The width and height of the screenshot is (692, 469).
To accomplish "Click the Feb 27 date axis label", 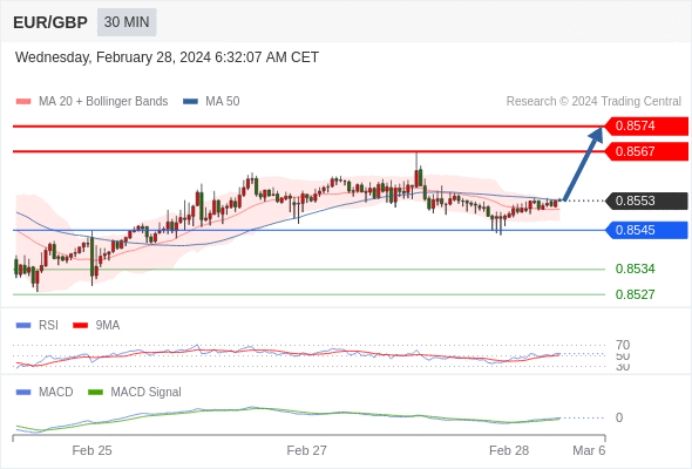I will [x=307, y=450].
